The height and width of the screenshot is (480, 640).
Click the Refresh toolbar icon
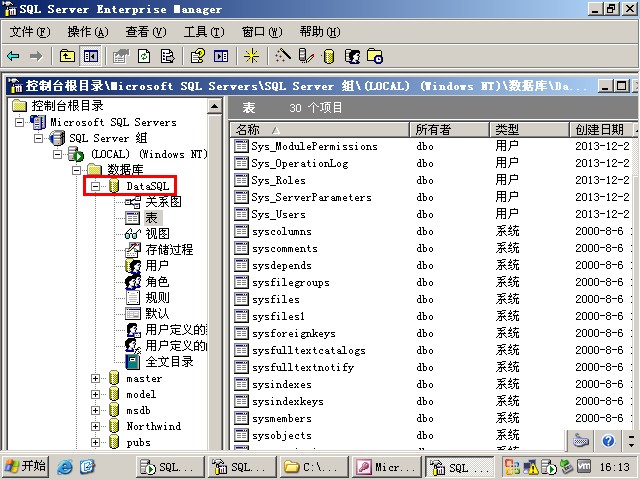click(144, 56)
